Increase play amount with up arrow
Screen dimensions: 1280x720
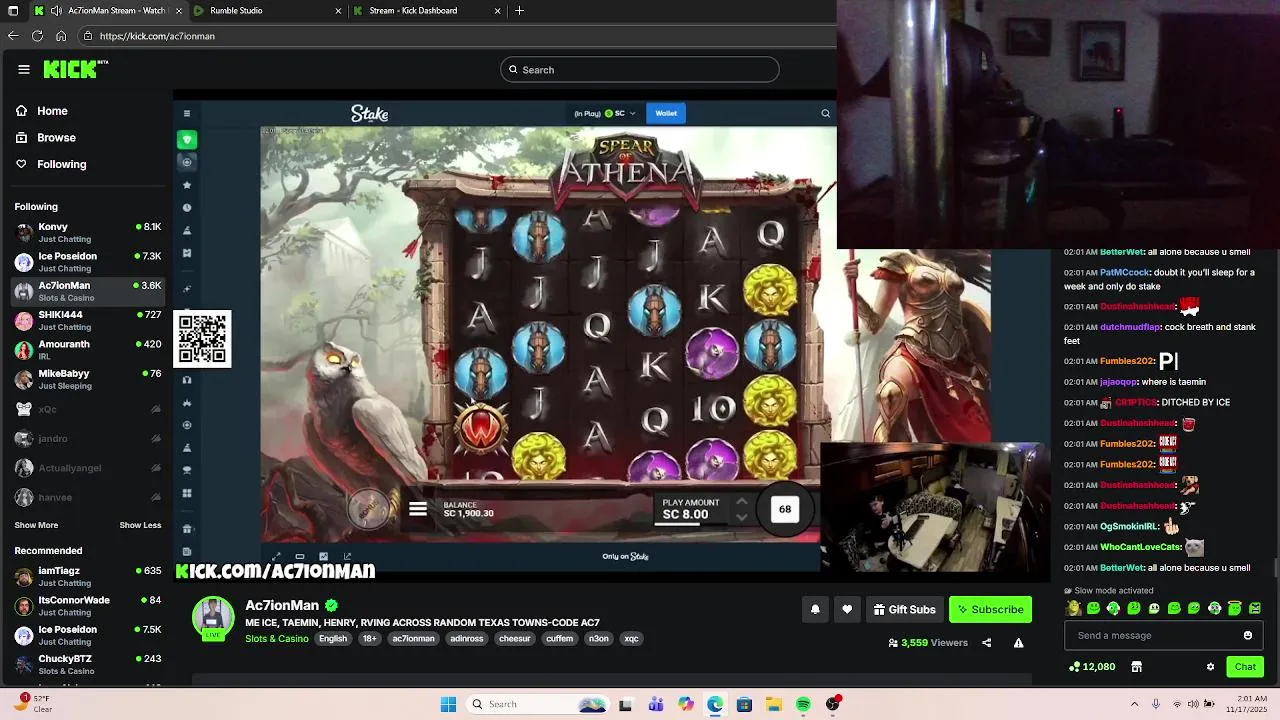[741, 501]
